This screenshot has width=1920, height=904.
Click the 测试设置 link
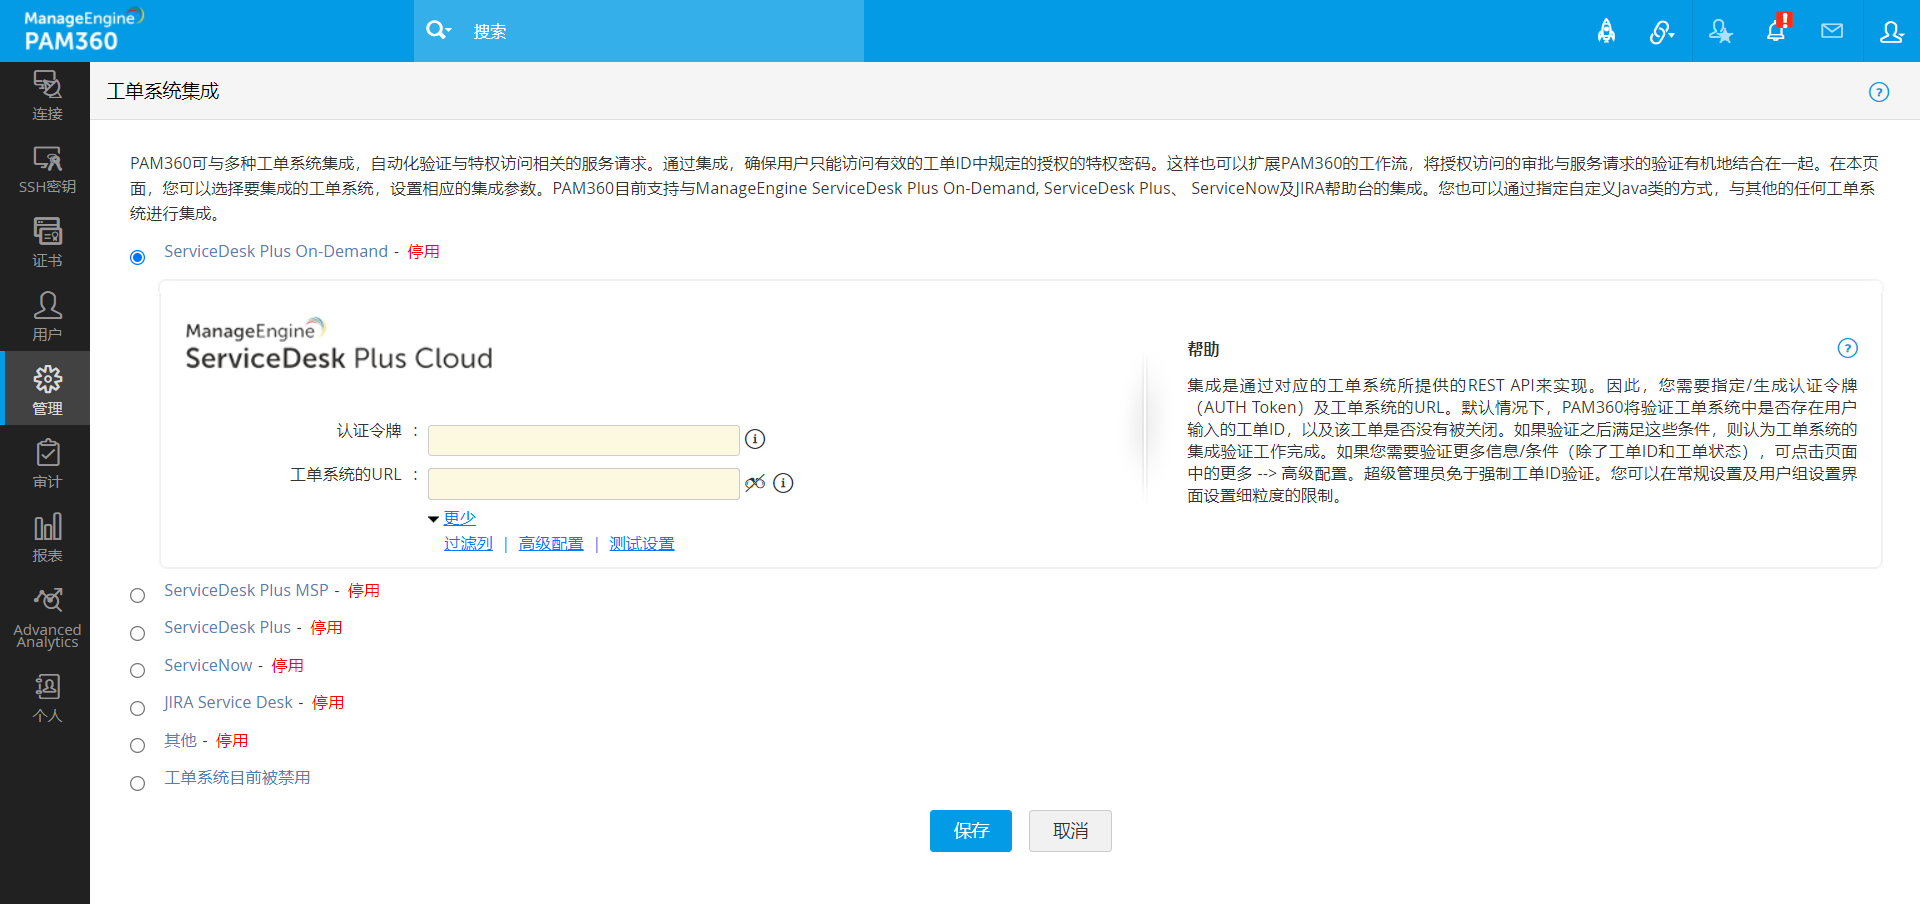(x=642, y=544)
